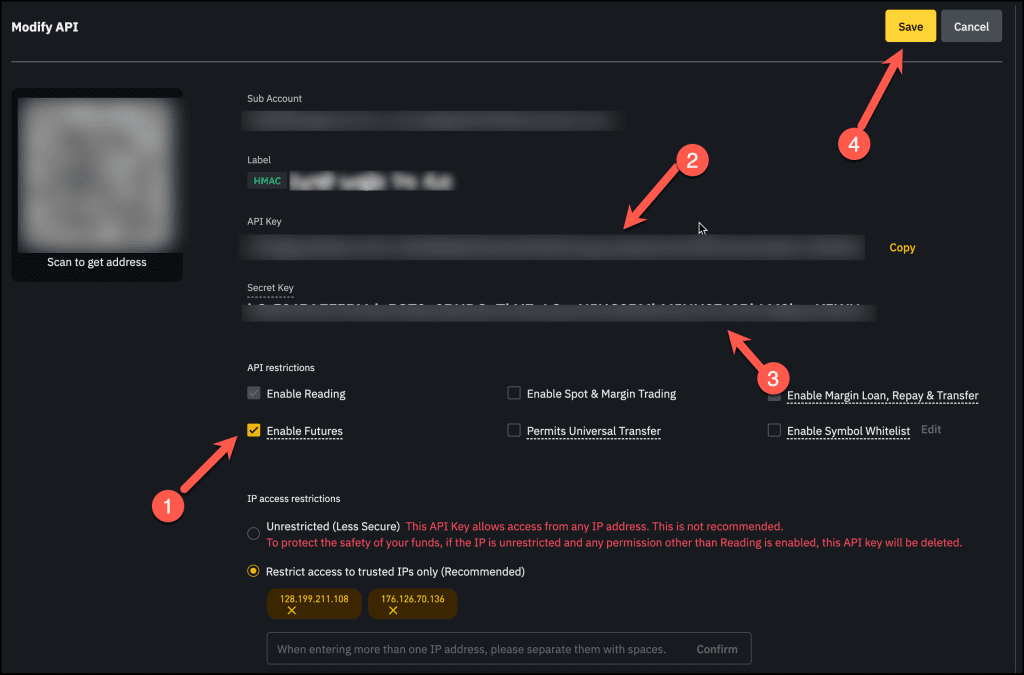1024x675 pixels.
Task: Toggle Enable Reading checkbox
Action: [254, 394]
